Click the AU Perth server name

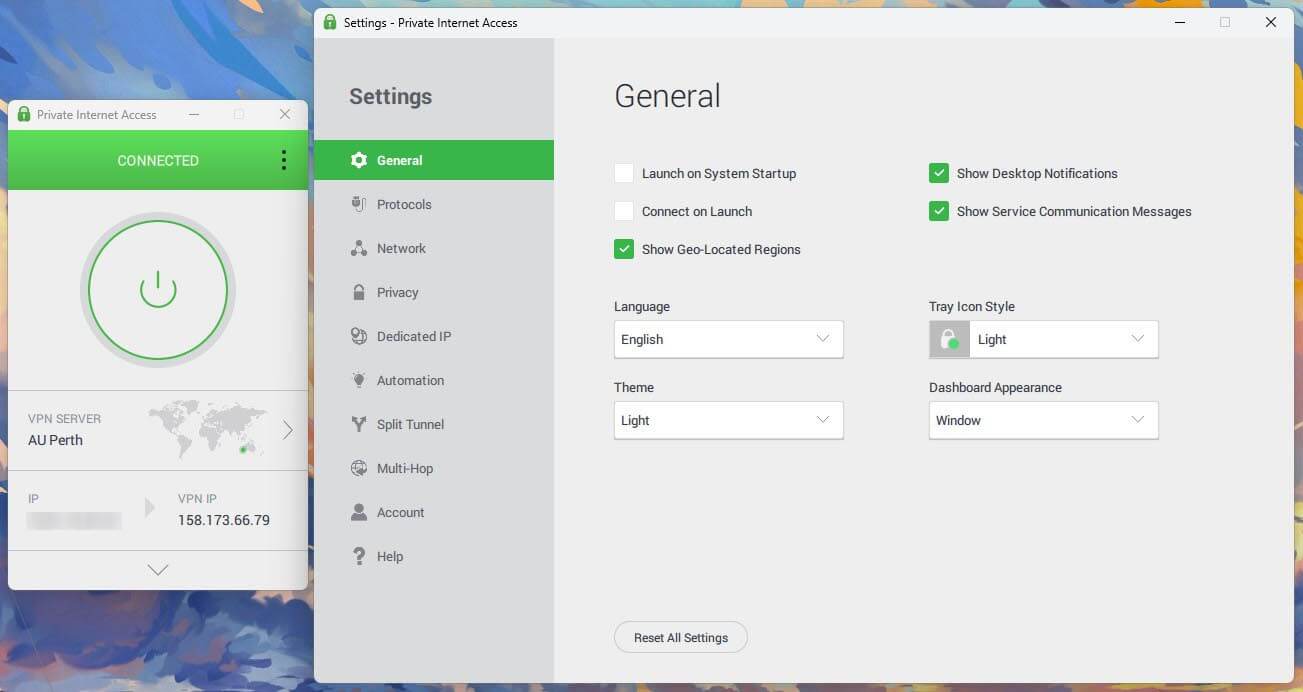point(55,440)
